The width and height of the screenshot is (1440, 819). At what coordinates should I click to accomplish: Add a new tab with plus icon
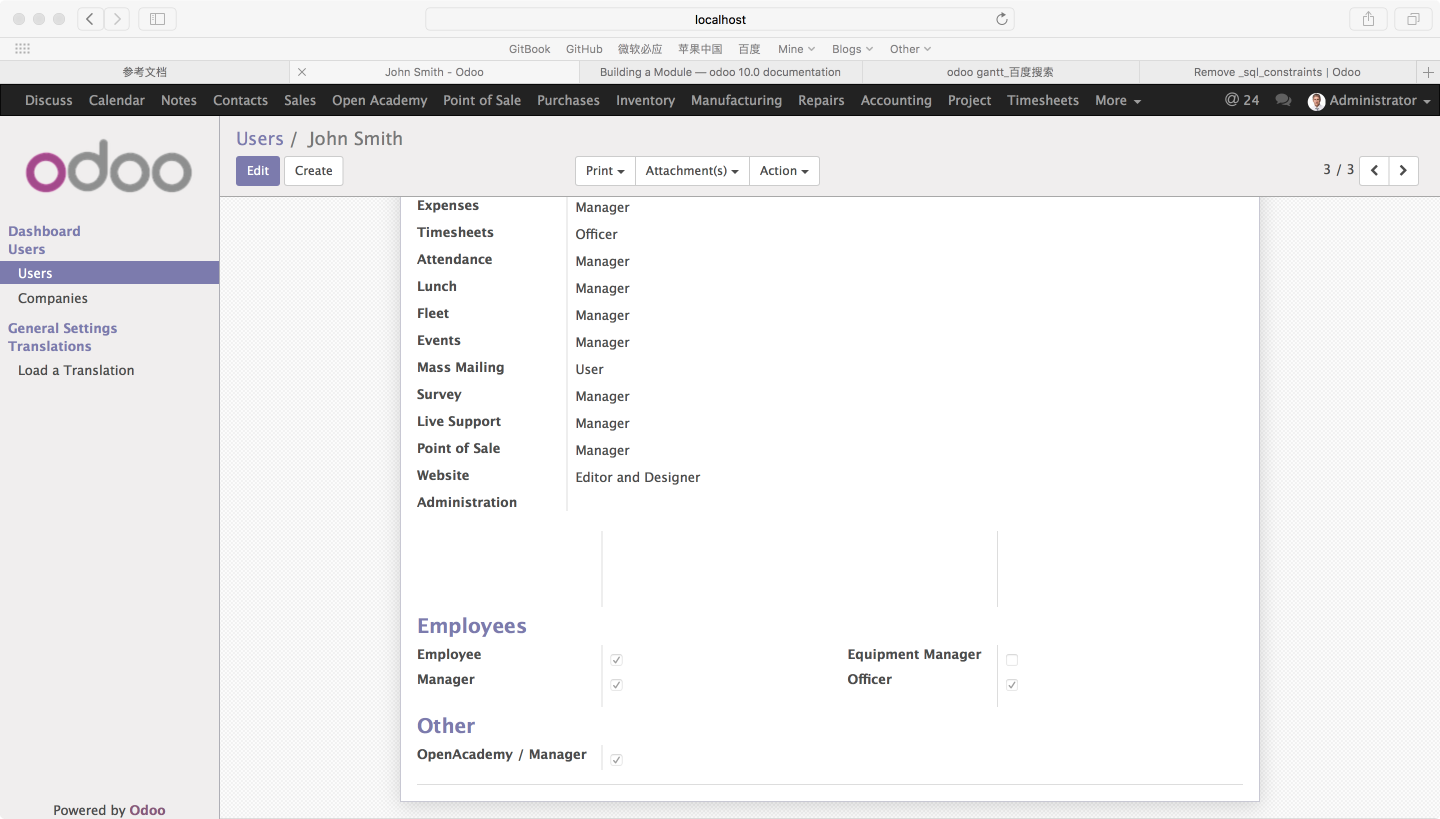1428,72
